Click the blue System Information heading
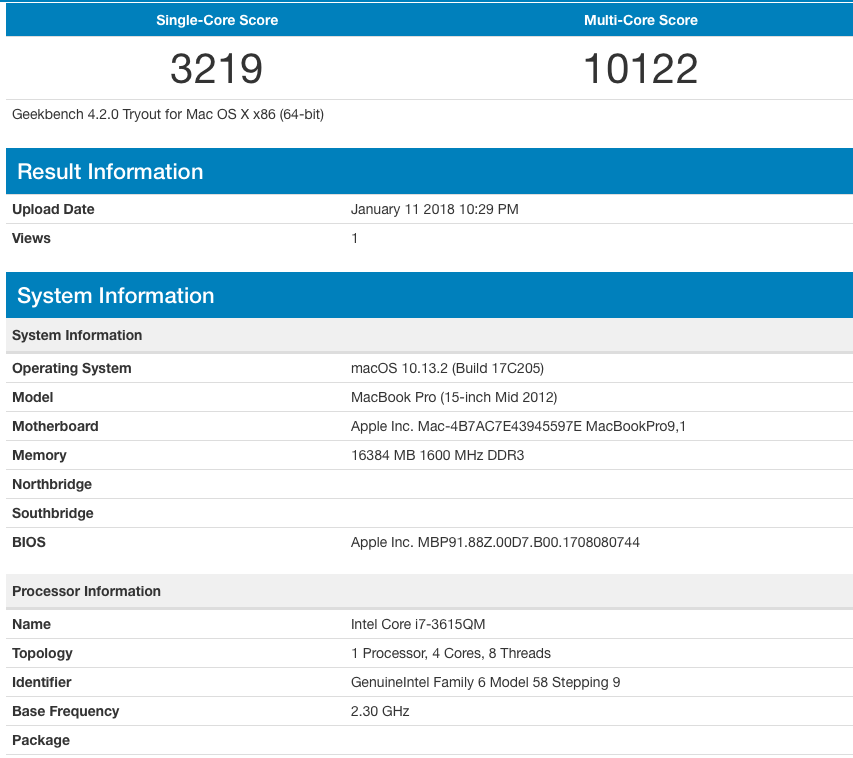The width and height of the screenshot is (853, 758). click(115, 295)
